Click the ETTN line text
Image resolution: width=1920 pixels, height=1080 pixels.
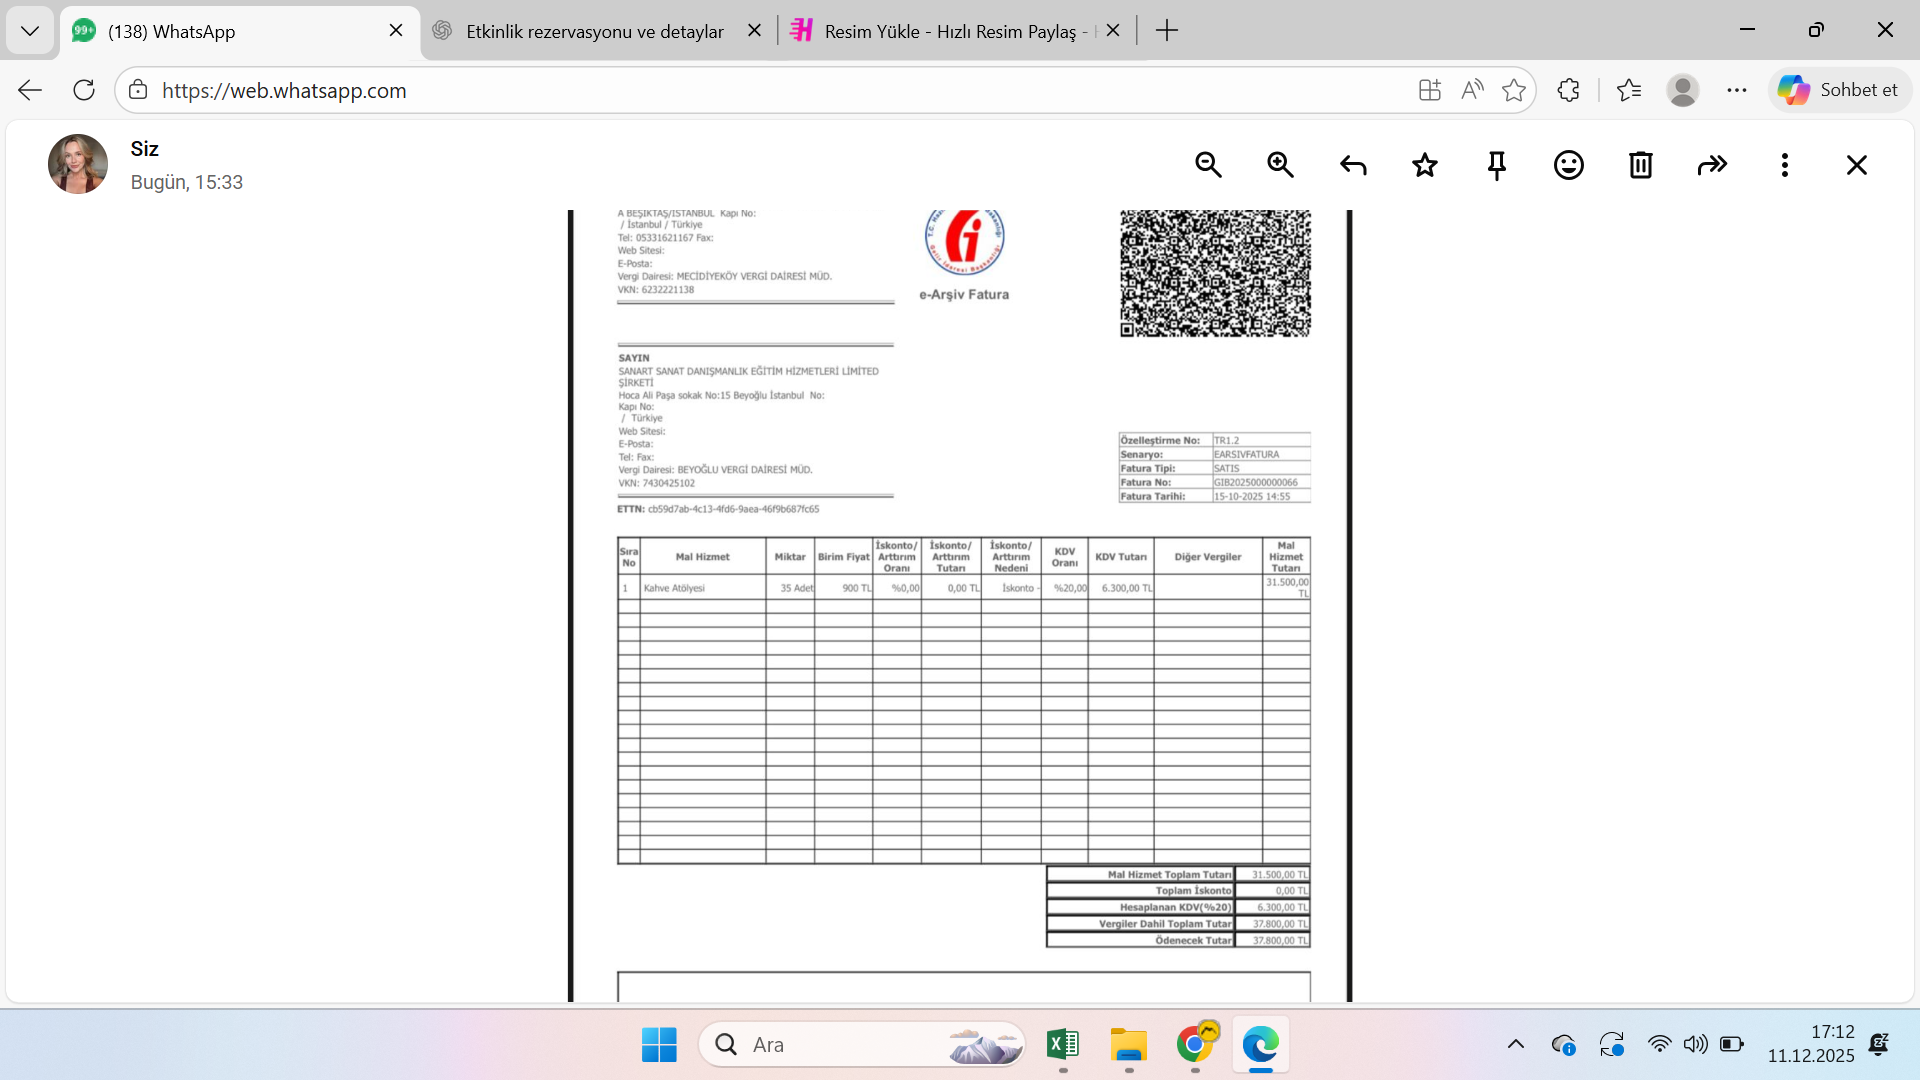(718, 509)
